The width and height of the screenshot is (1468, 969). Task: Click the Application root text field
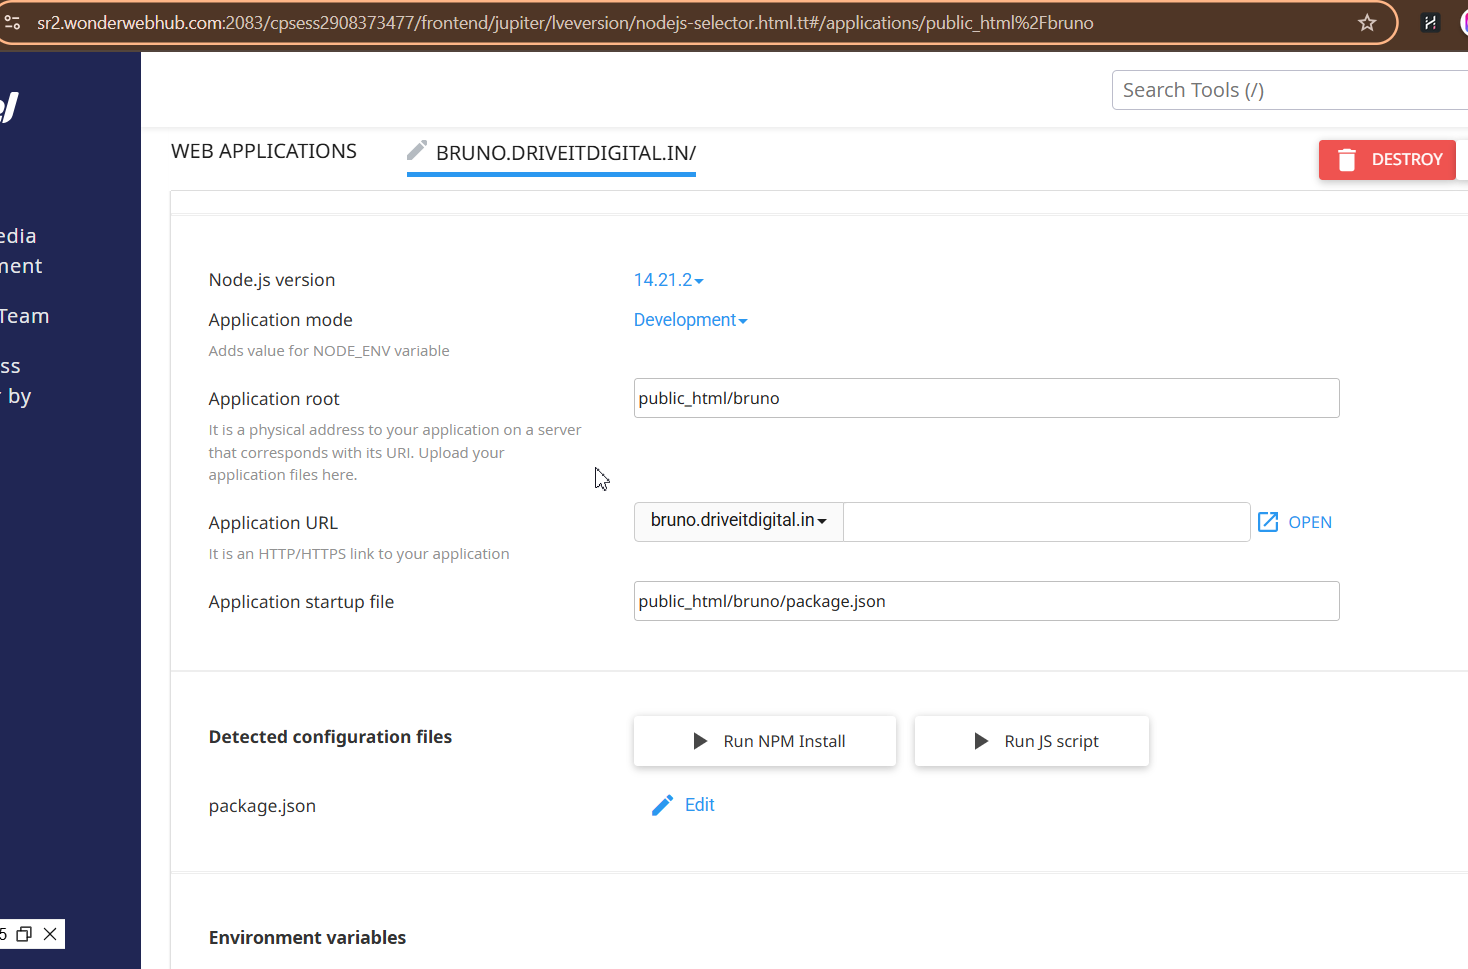(x=986, y=398)
